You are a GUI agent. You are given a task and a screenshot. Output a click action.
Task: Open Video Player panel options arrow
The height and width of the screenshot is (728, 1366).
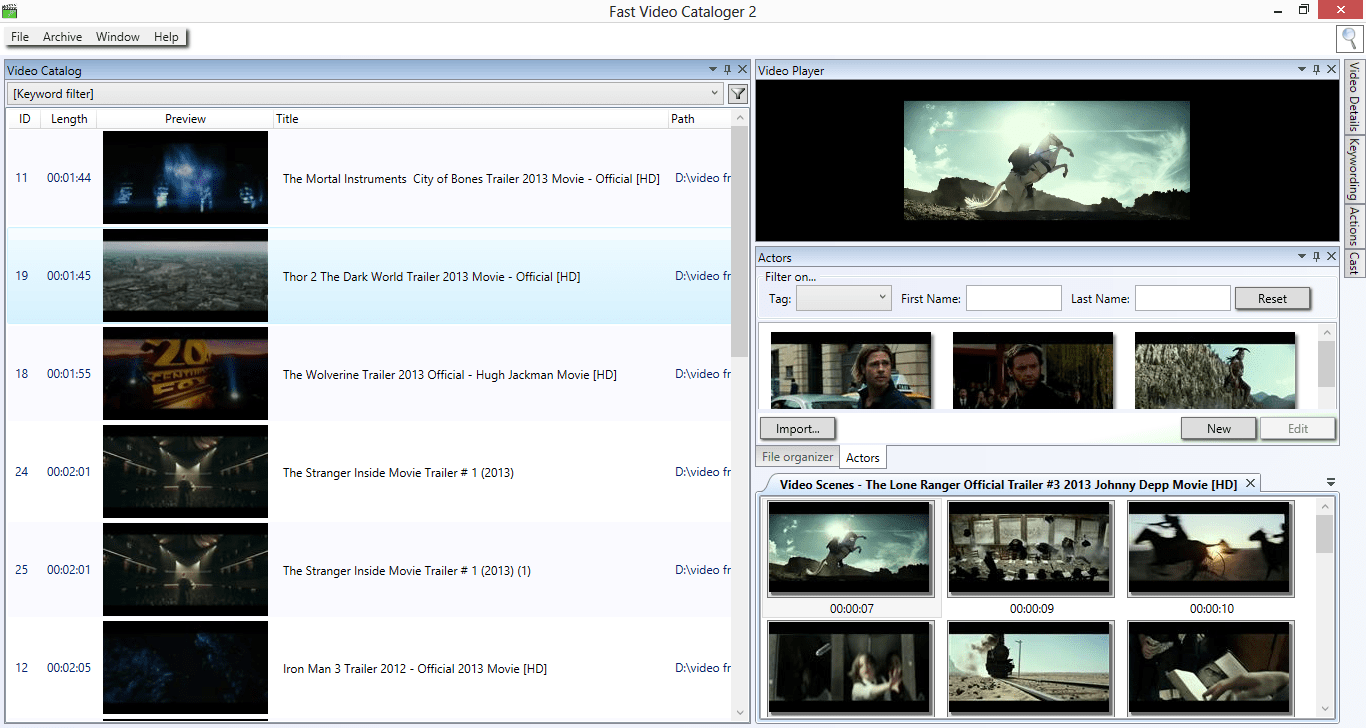click(1302, 70)
